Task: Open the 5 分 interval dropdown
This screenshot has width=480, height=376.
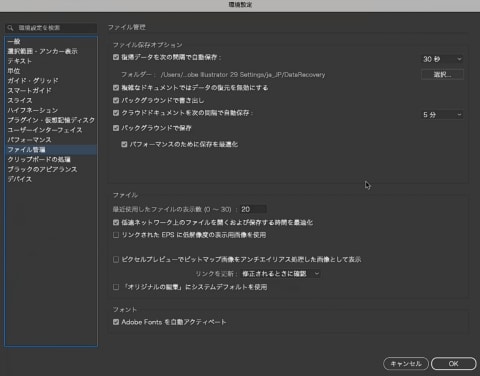Action: click(x=442, y=115)
